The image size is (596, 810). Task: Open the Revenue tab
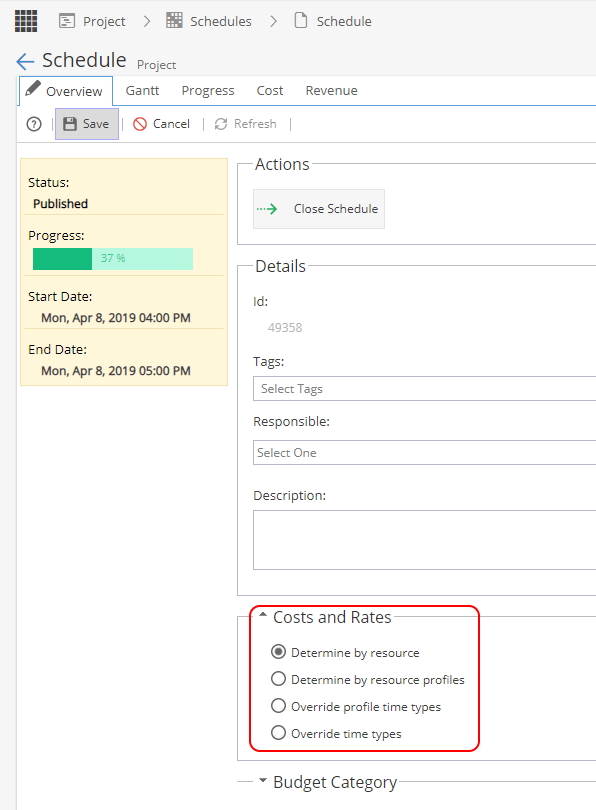(x=332, y=90)
